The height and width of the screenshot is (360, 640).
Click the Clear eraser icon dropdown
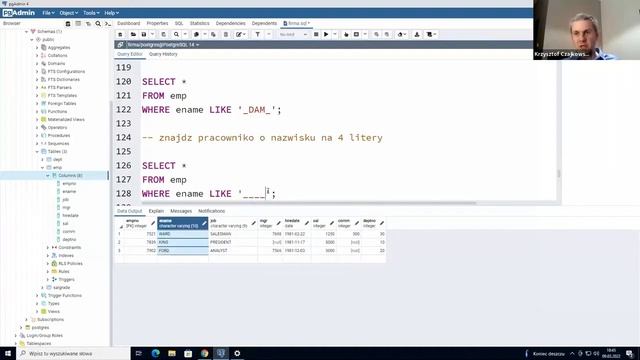402,35
